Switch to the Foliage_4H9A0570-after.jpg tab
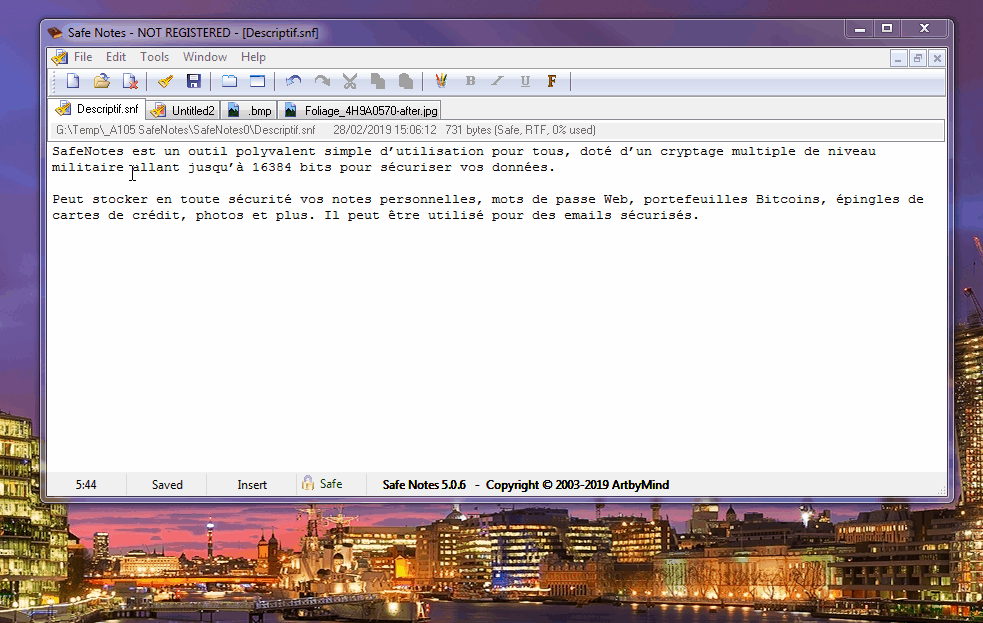Image resolution: width=983 pixels, height=623 pixels. coord(360,110)
